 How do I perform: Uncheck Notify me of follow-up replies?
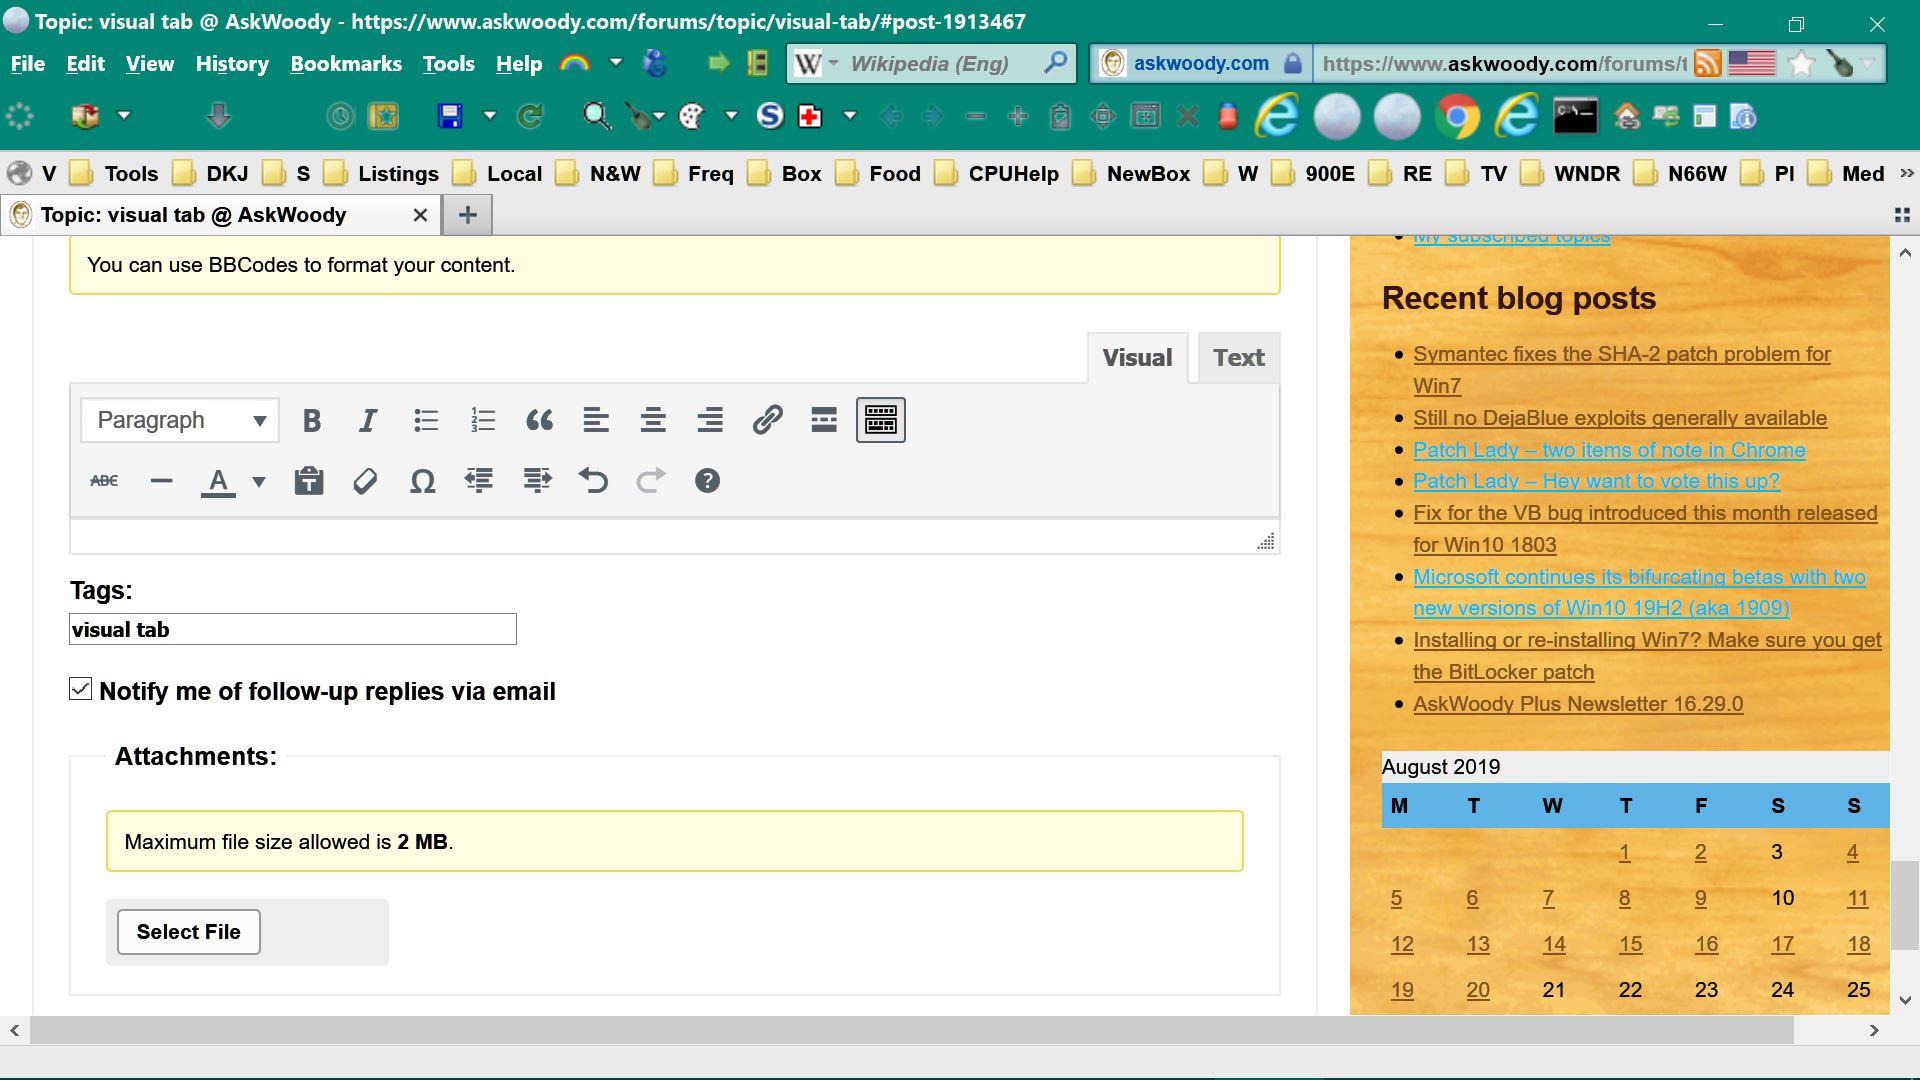81,689
